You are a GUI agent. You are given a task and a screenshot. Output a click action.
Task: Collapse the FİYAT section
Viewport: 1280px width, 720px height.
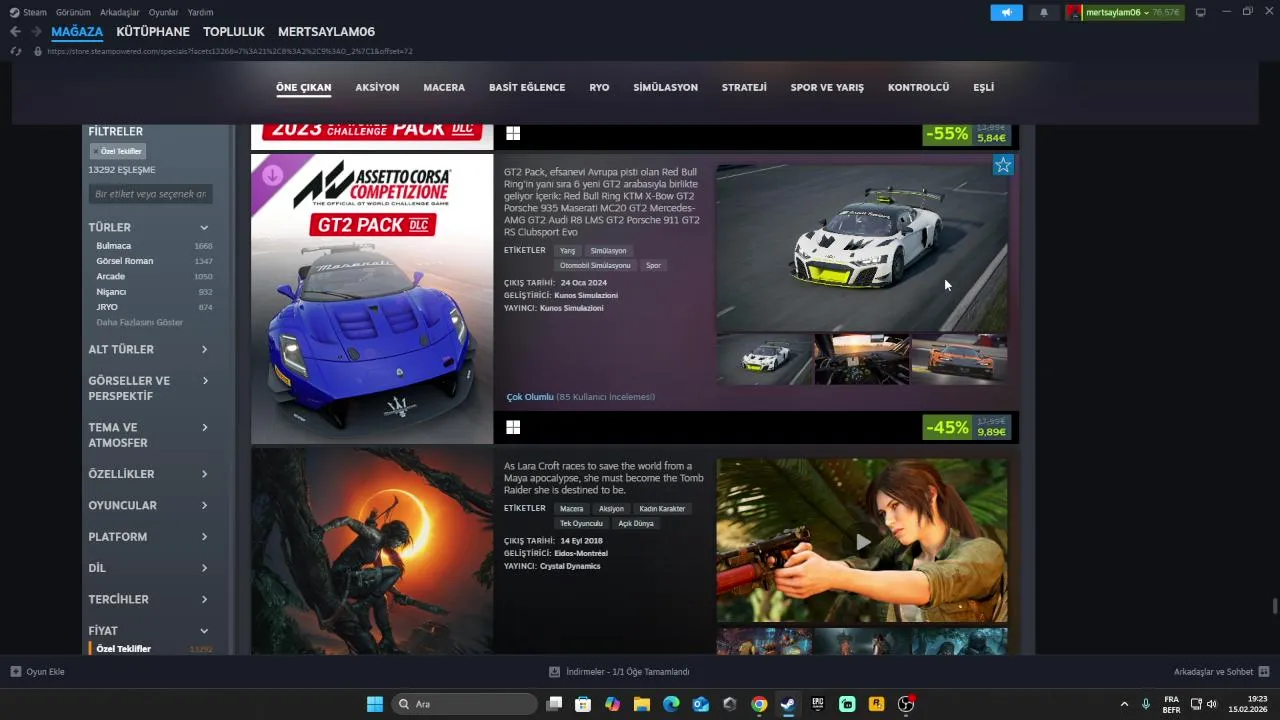150,631
